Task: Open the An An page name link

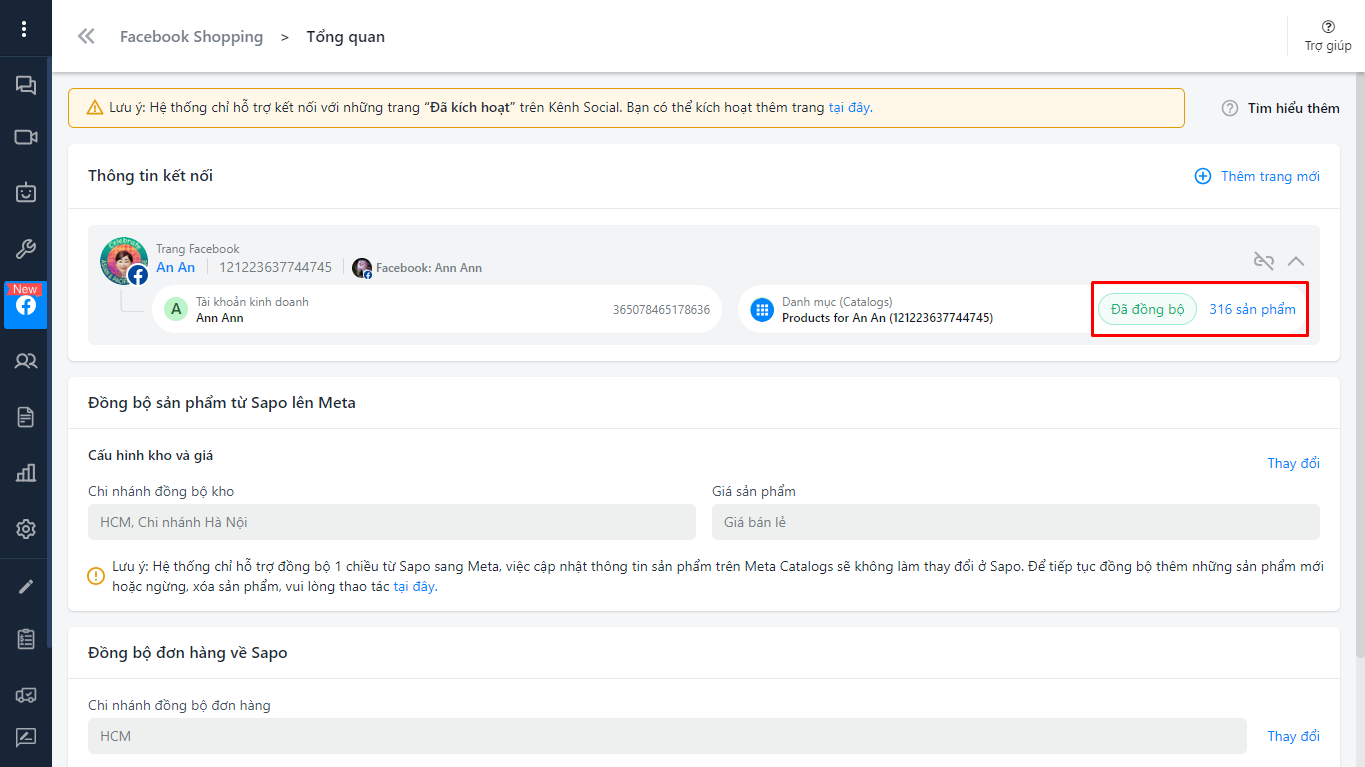Action: point(176,267)
